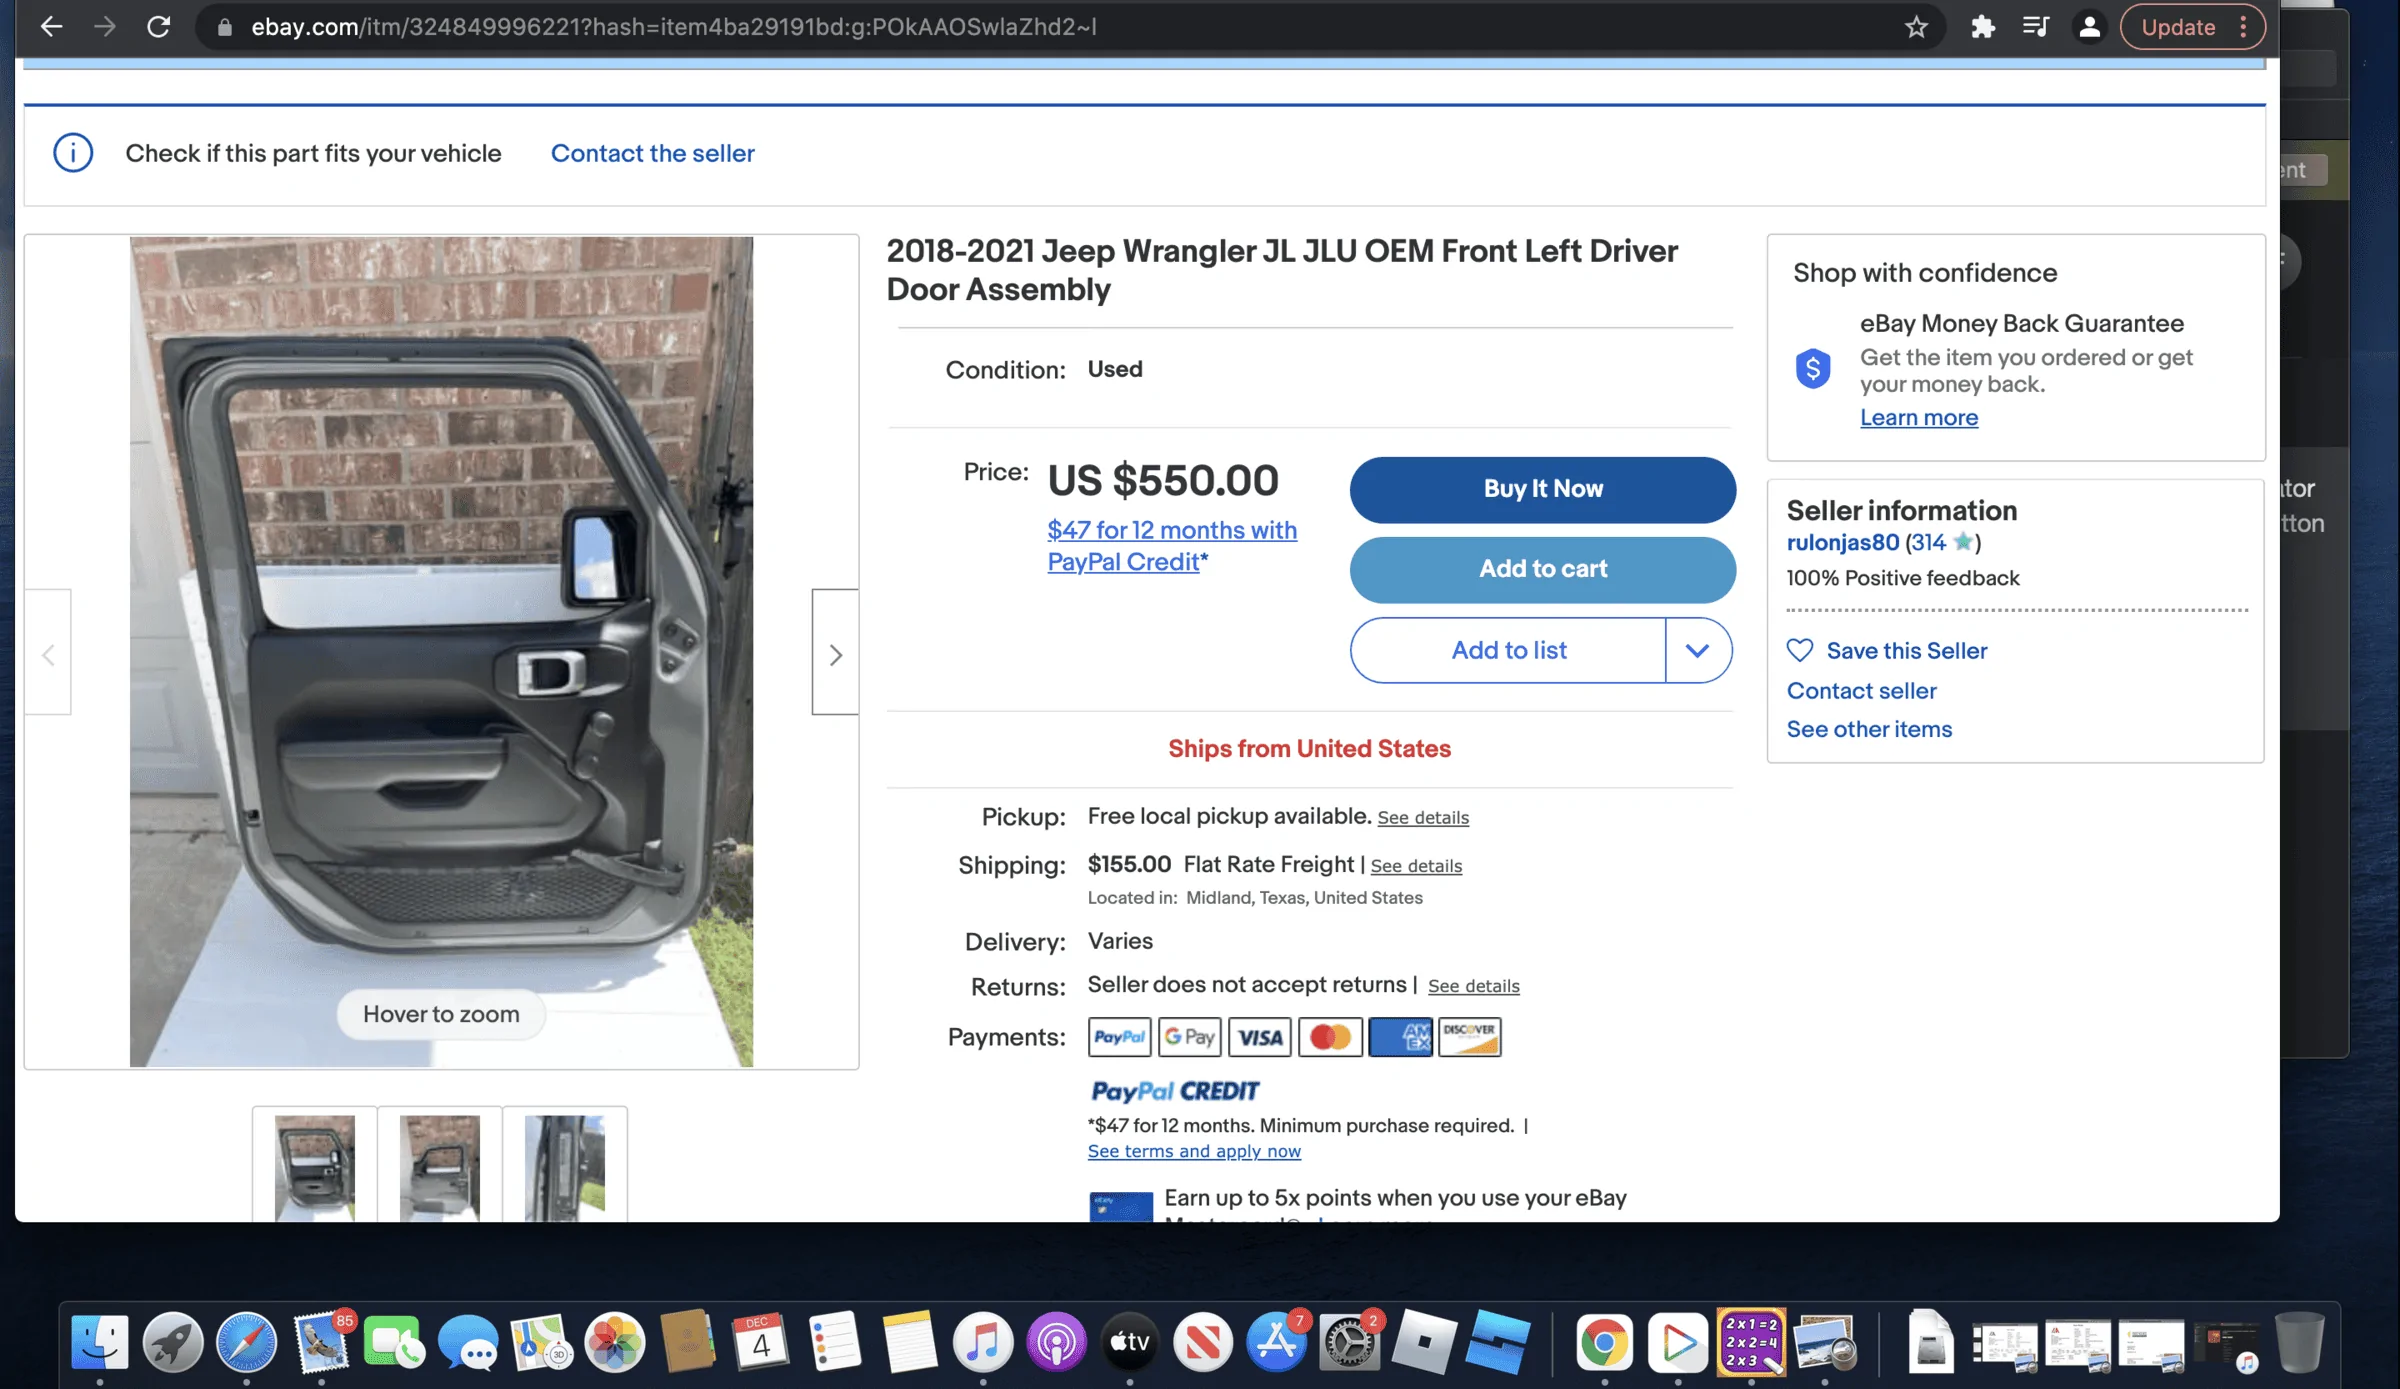Open Calendar showing Dec 4 in the Dock
Image resolution: width=2400 pixels, height=1389 pixels.
pyautogui.click(x=761, y=1342)
